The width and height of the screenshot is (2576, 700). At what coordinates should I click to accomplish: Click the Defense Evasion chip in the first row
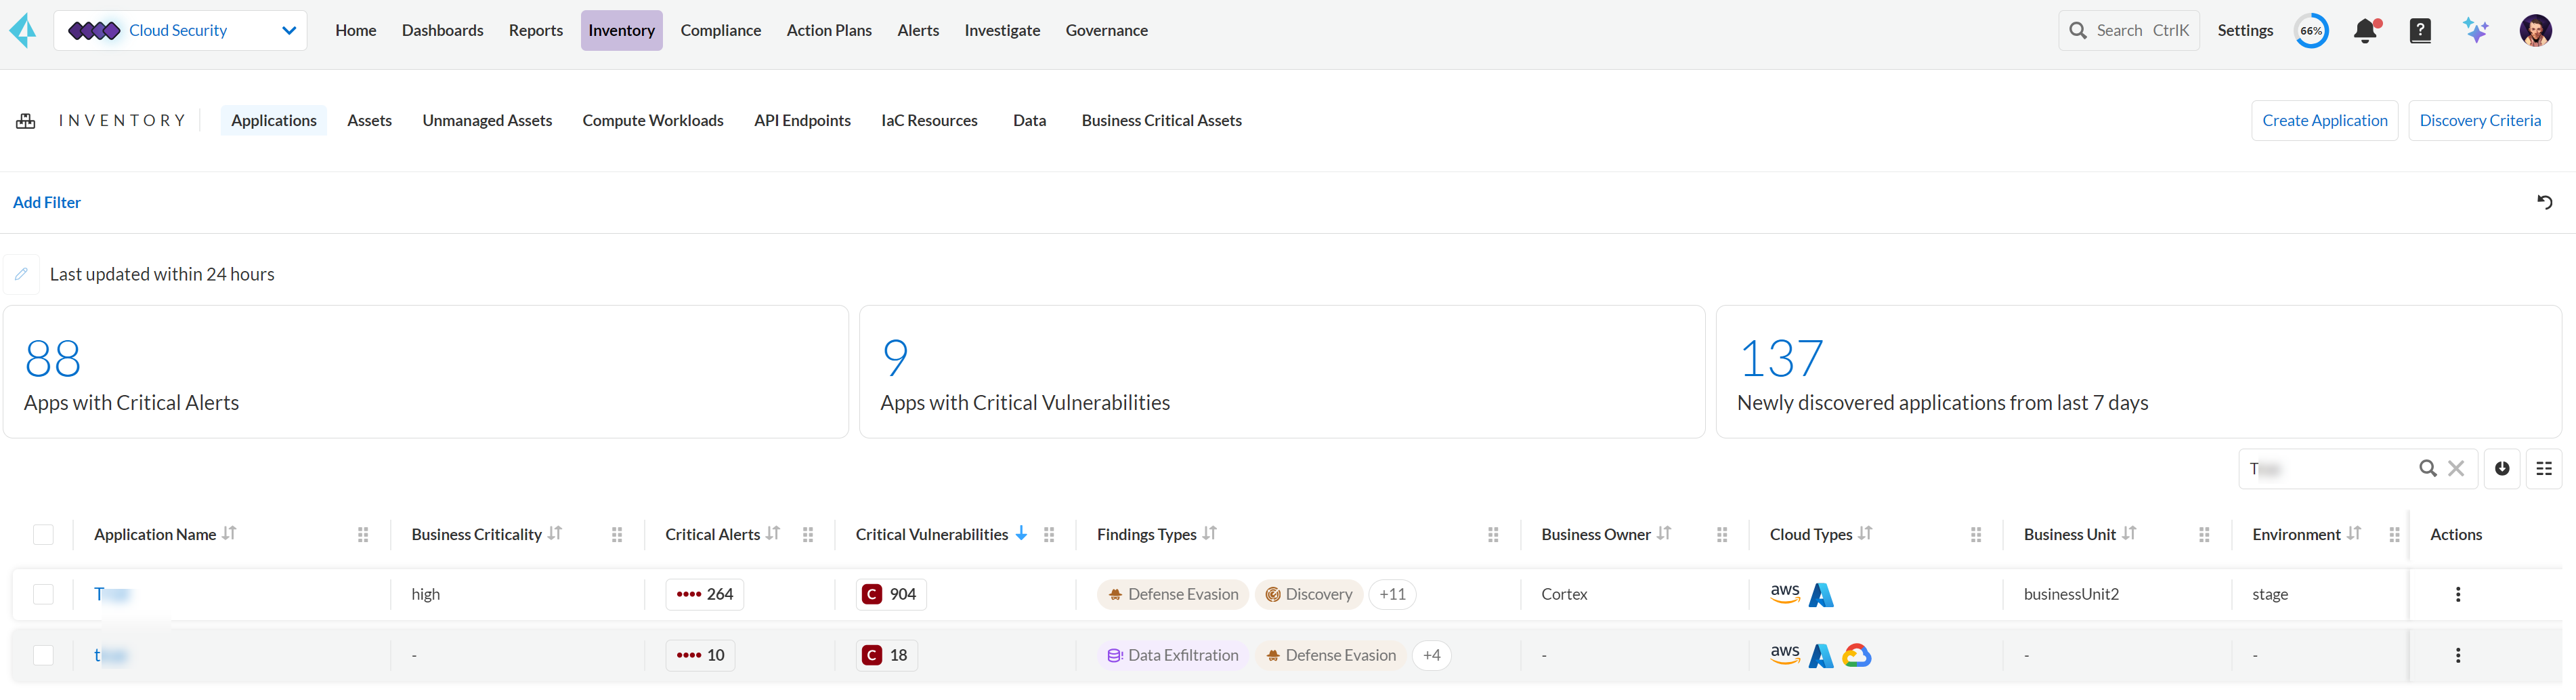click(1173, 594)
